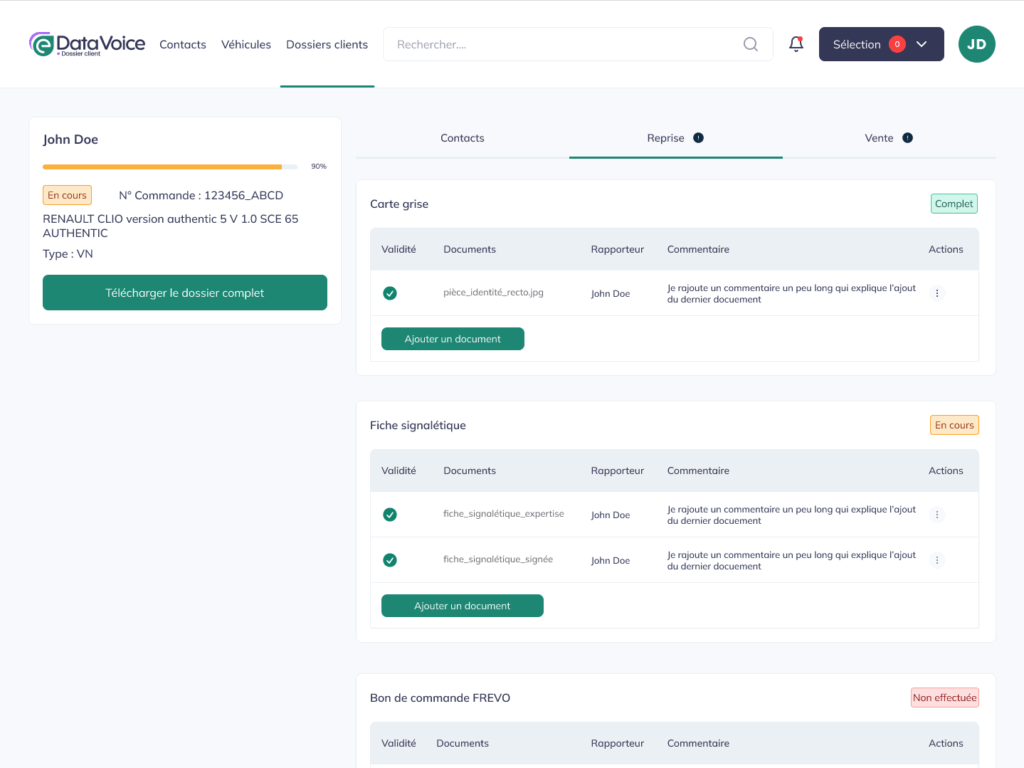Click the info icon beside Vente

907,138
